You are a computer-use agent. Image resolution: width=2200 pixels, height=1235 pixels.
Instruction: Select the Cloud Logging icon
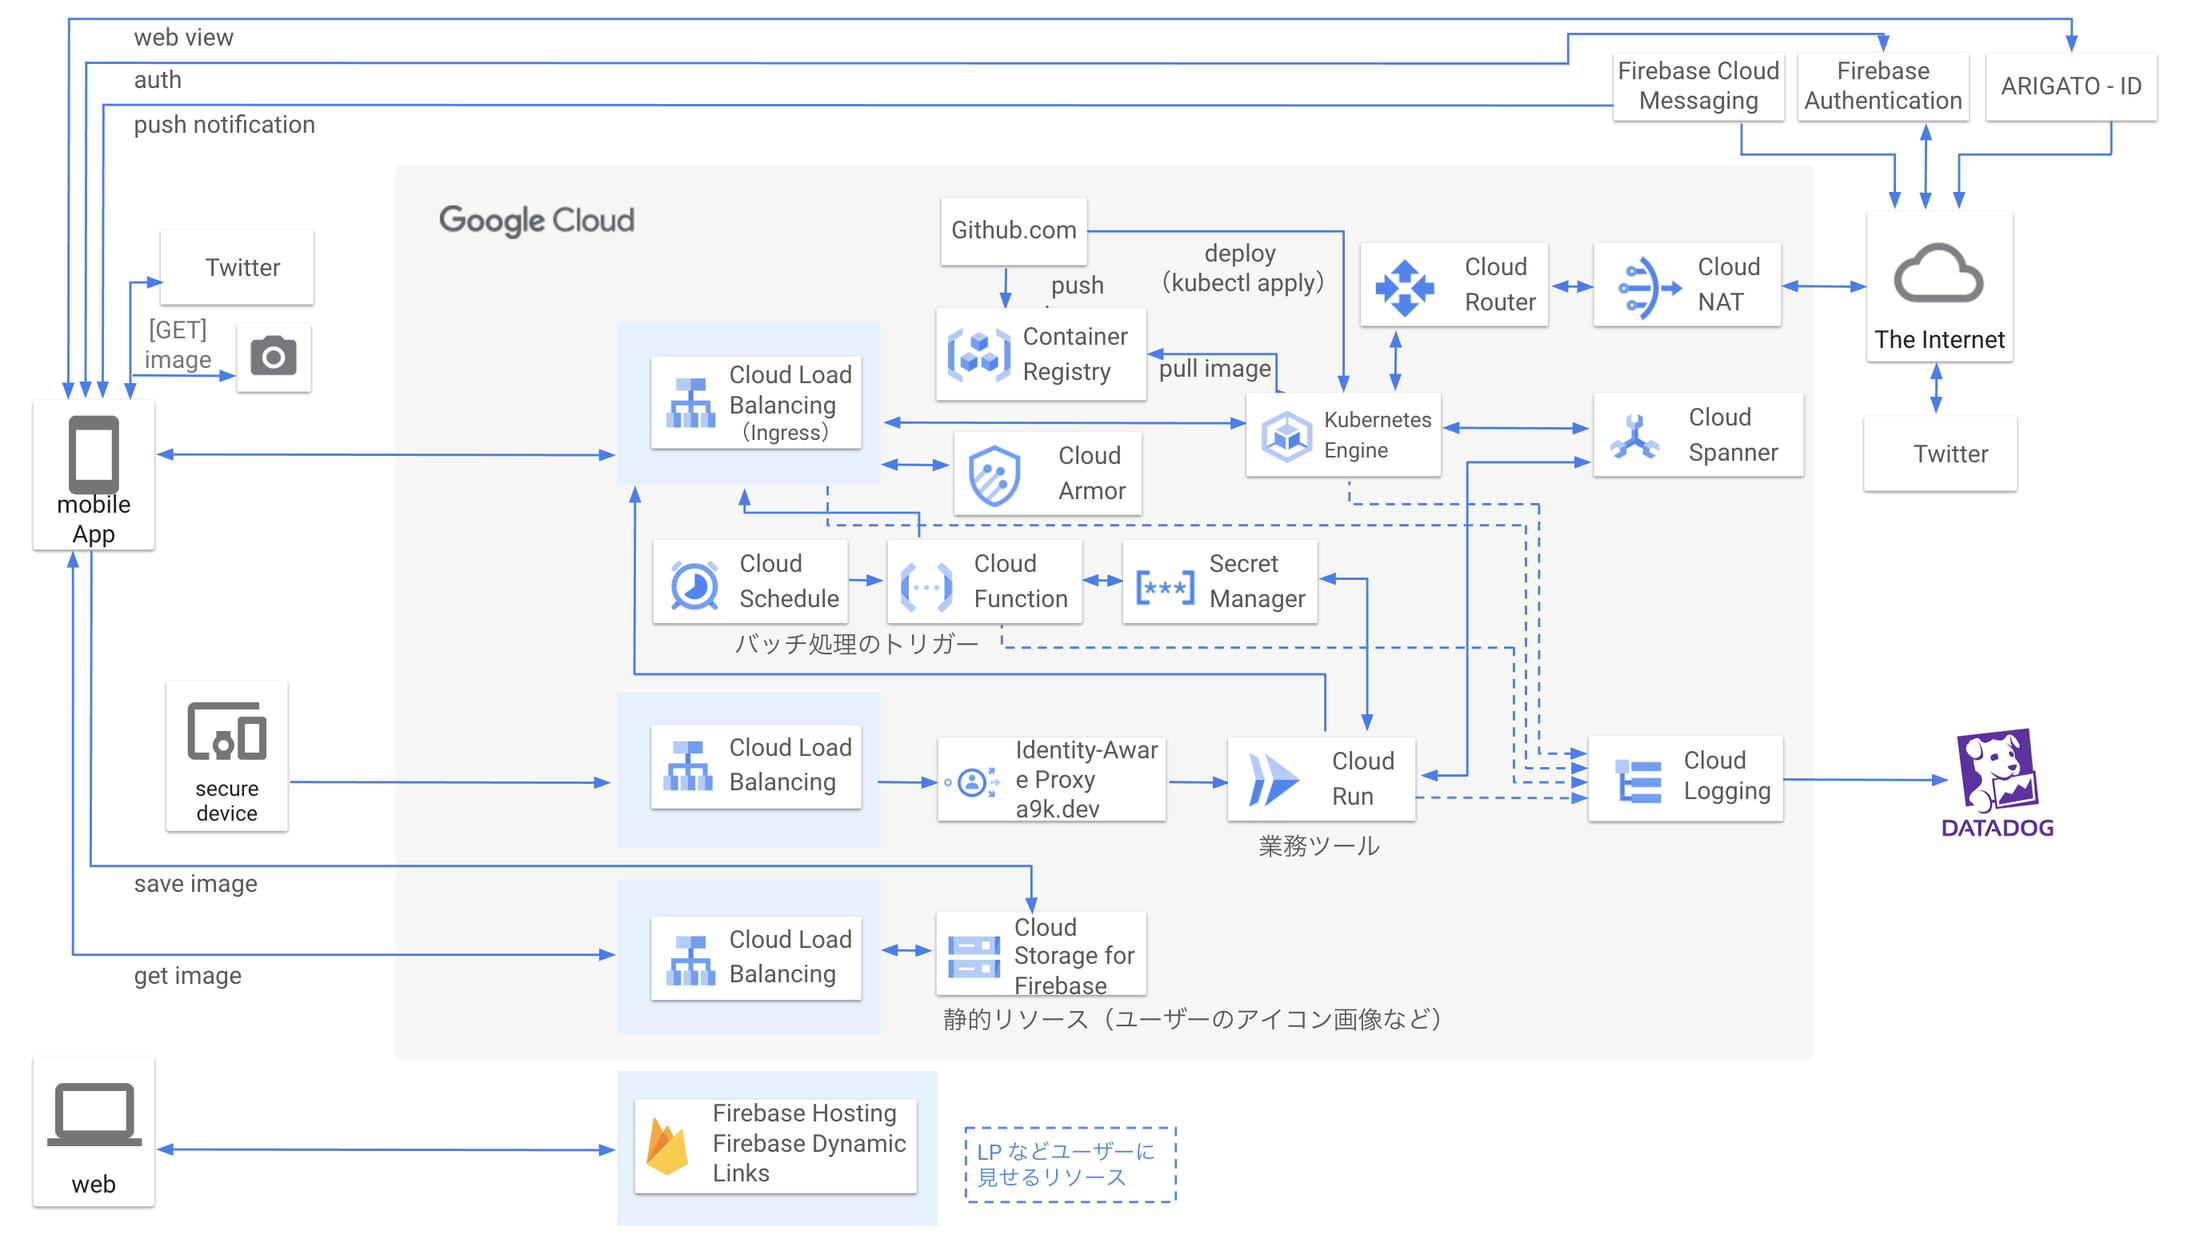point(1639,781)
